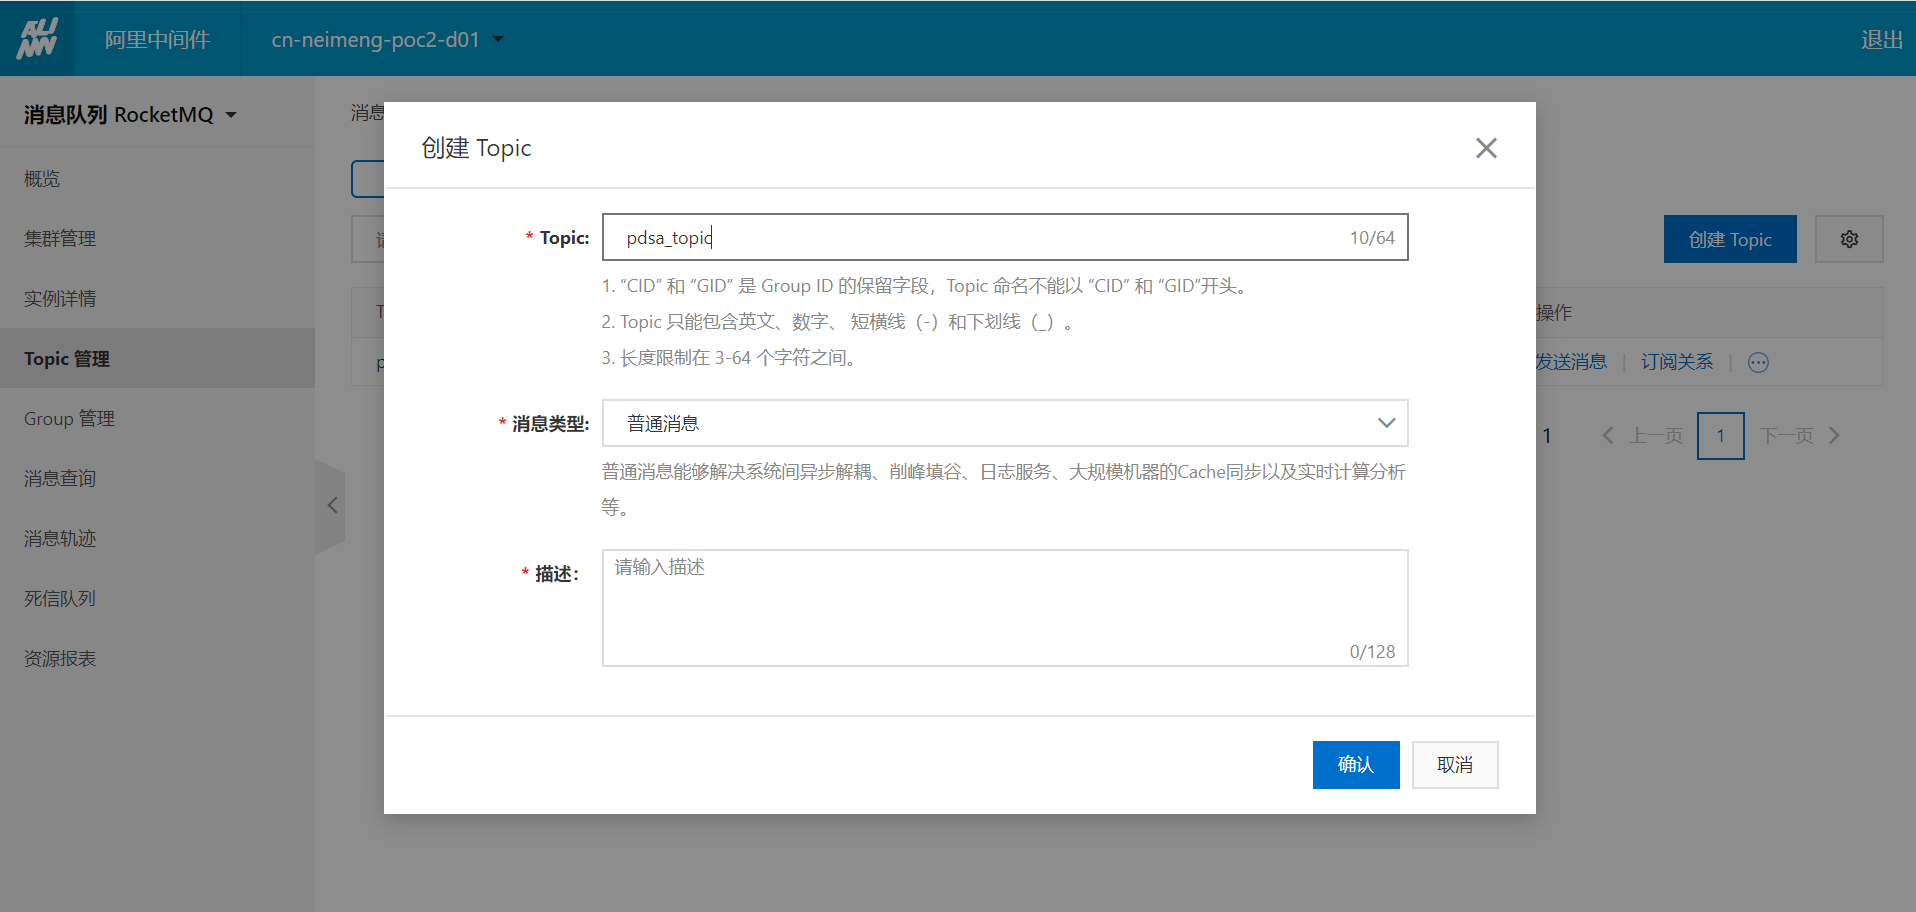1916x912 pixels.
Task: Click the 创建 Topic dialog title
Action: pyautogui.click(x=476, y=148)
